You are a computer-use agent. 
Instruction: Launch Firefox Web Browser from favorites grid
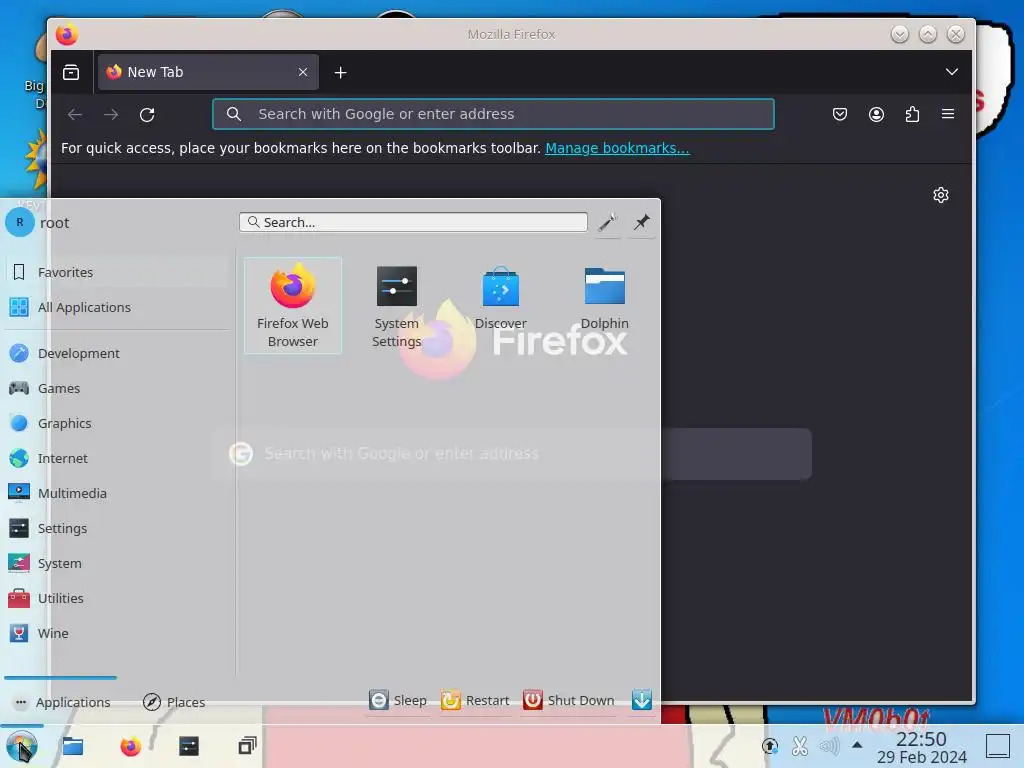(x=293, y=305)
